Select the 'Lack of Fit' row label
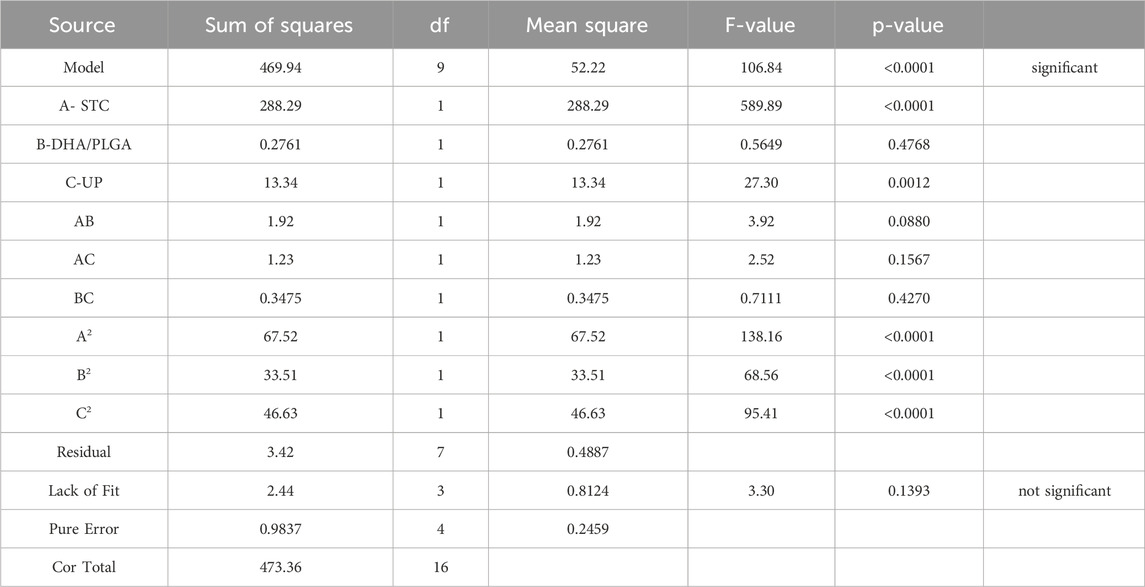This screenshot has height=587, width=1145. point(83,491)
